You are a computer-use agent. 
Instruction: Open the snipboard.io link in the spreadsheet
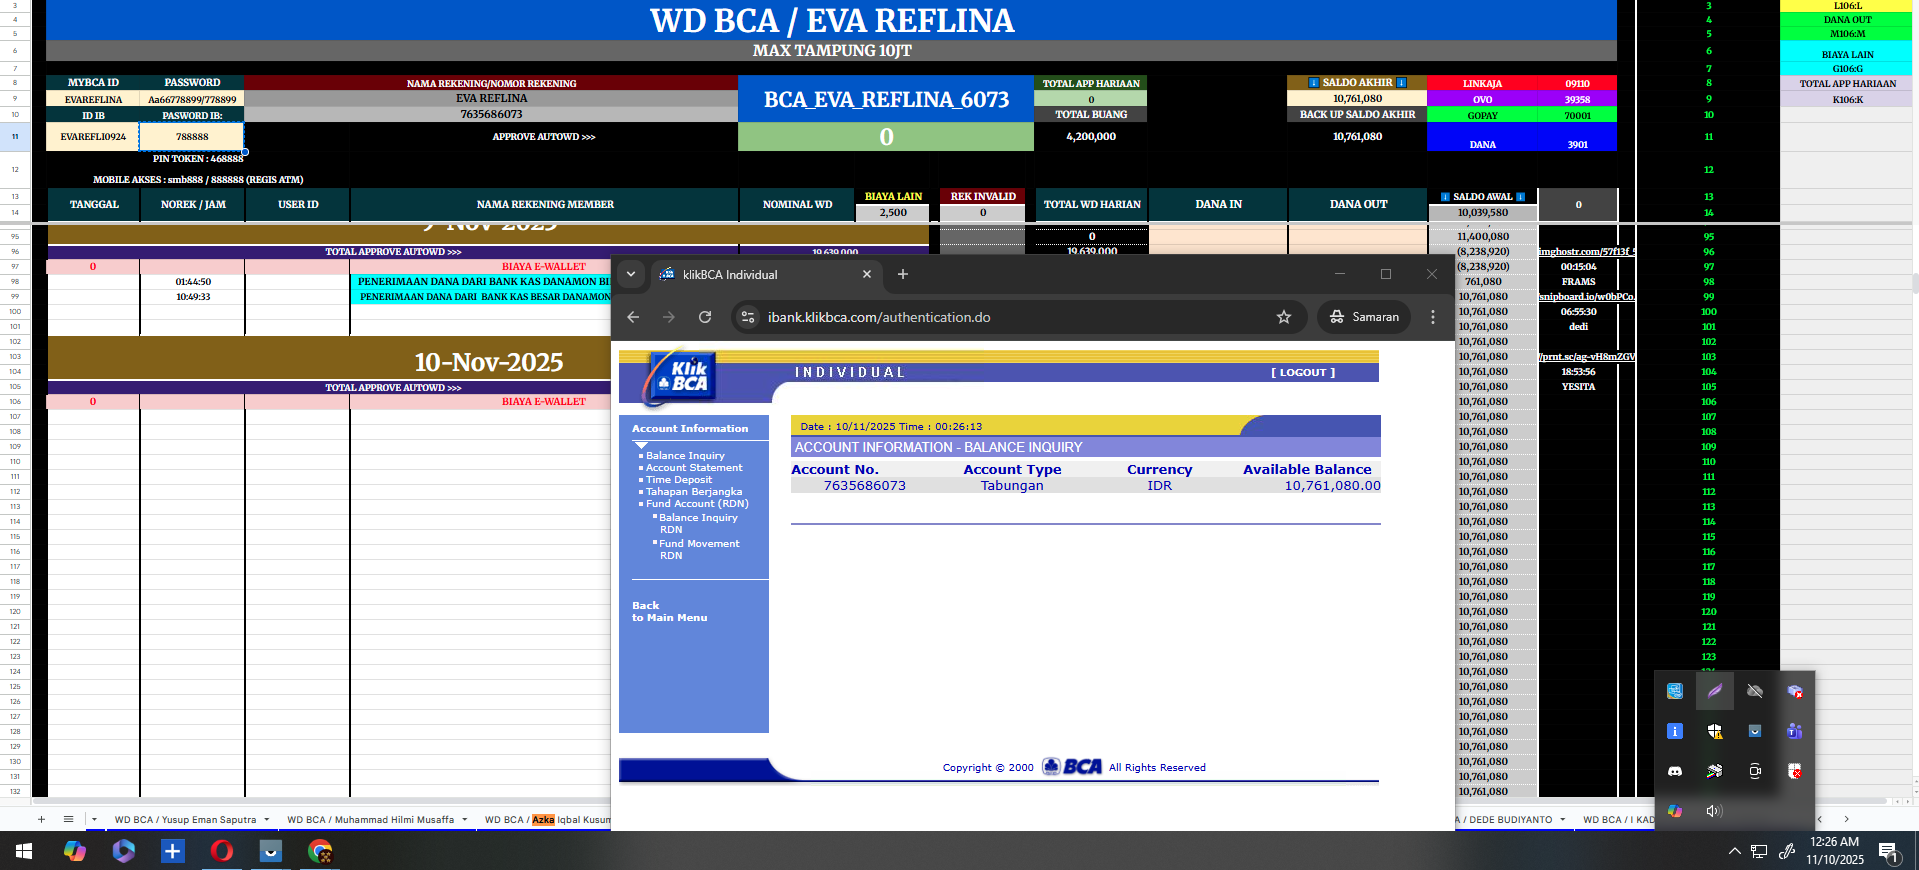click(x=1587, y=297)
